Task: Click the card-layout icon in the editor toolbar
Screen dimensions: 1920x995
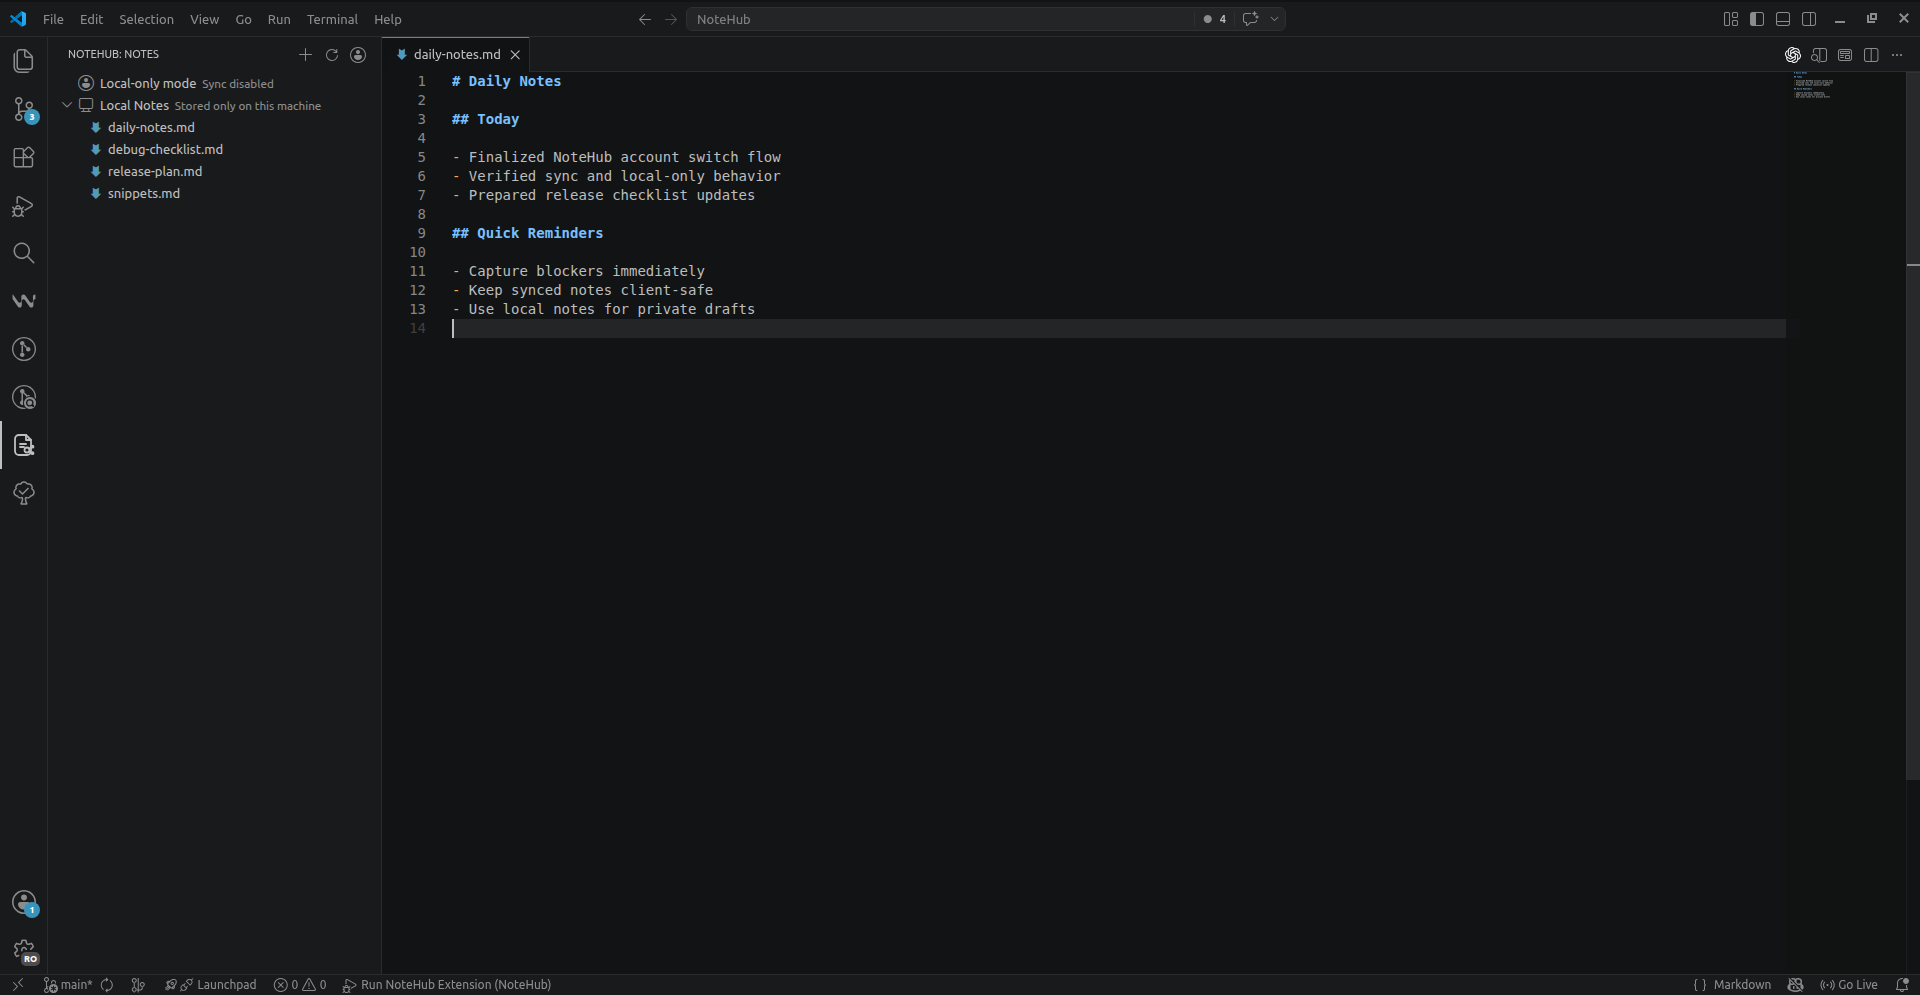Action: coord(1845,55)
